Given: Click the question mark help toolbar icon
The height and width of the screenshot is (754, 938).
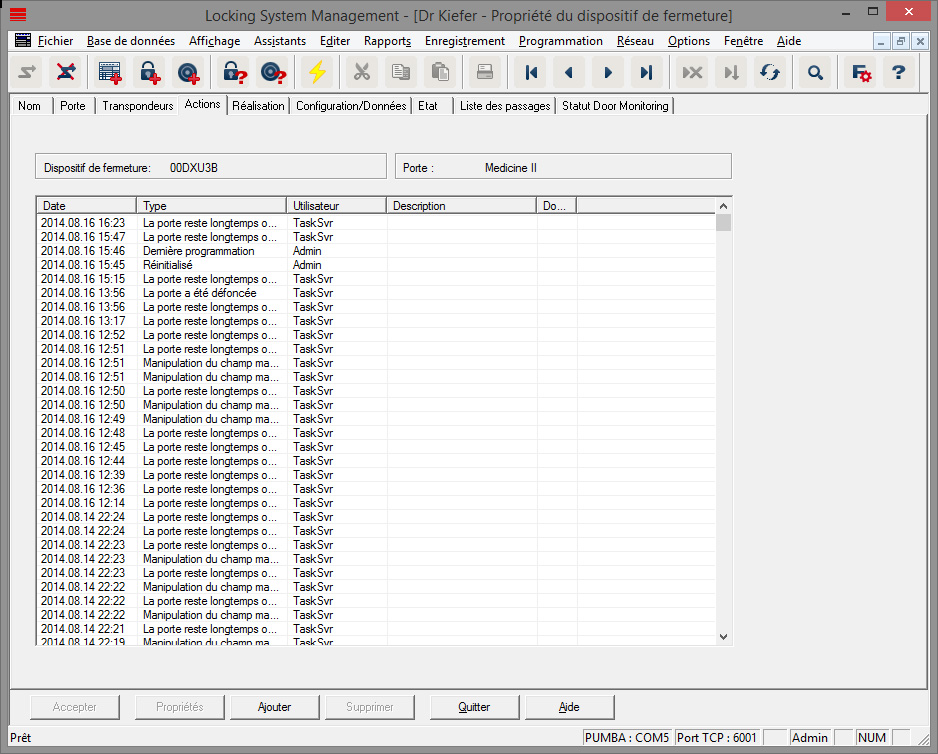Looking at the screenshot, I should [898, 73].
